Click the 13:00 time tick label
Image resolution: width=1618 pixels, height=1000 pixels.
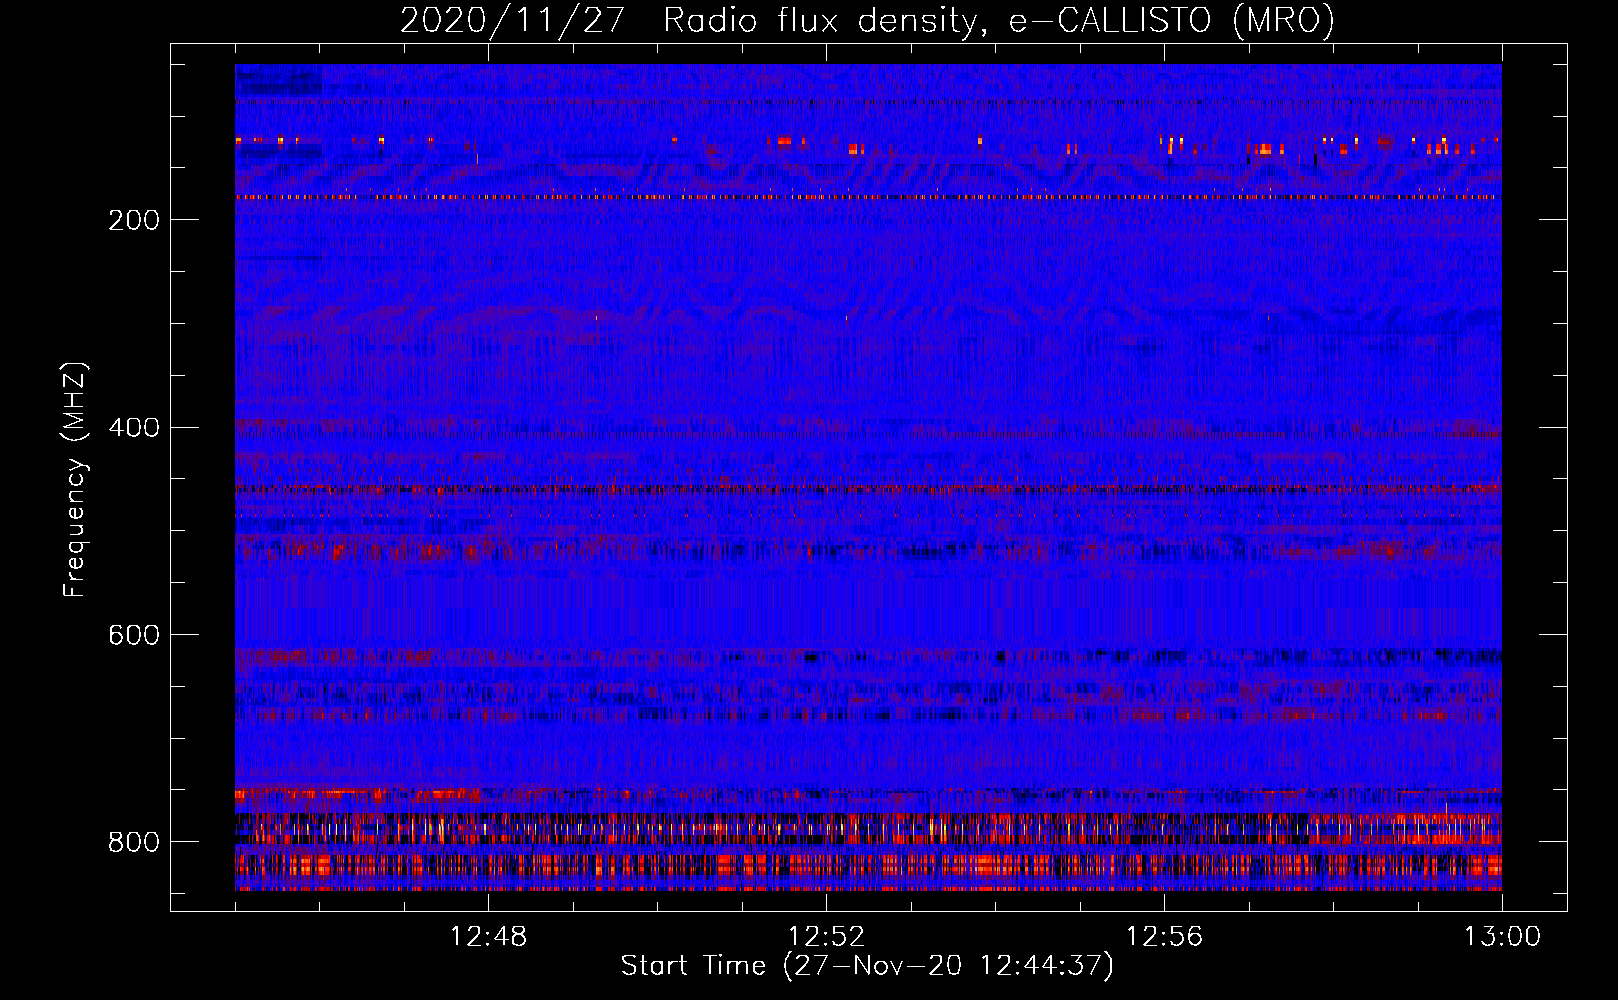[1502, 937]
